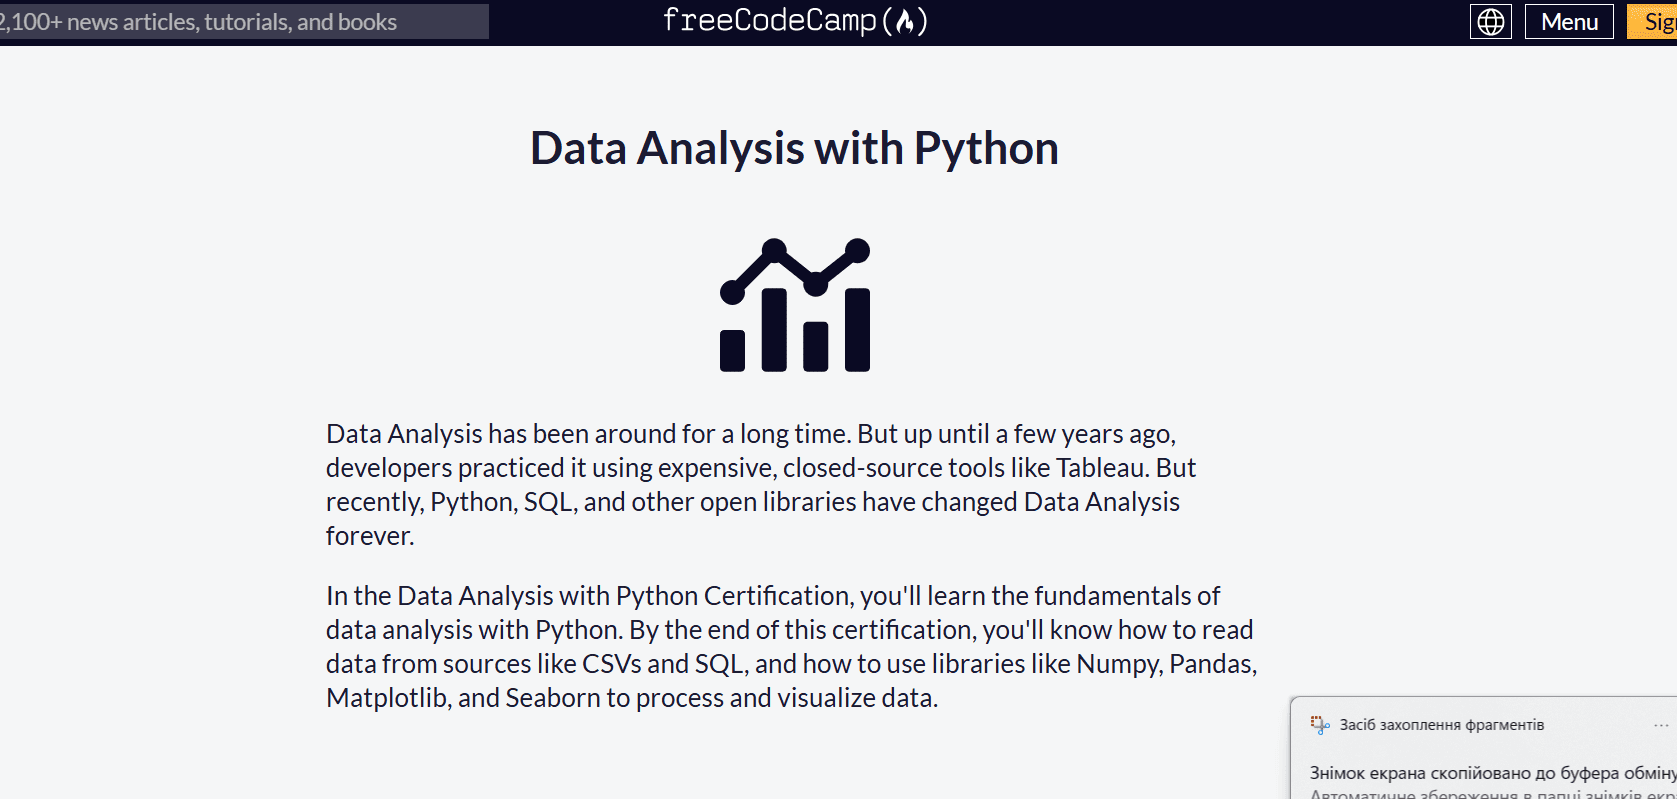The height and width of the screenshot is (799, 1677).
Task: Select the Data Analysis with Python heading
Action: coord(794,147)
